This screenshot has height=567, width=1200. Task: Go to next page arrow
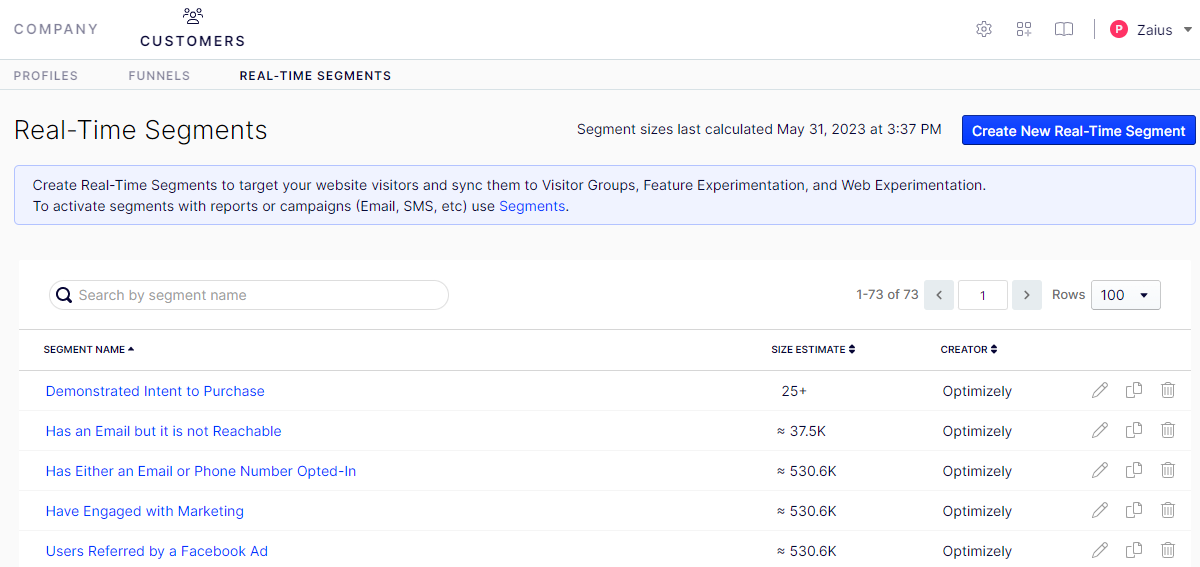[1027, 295]
